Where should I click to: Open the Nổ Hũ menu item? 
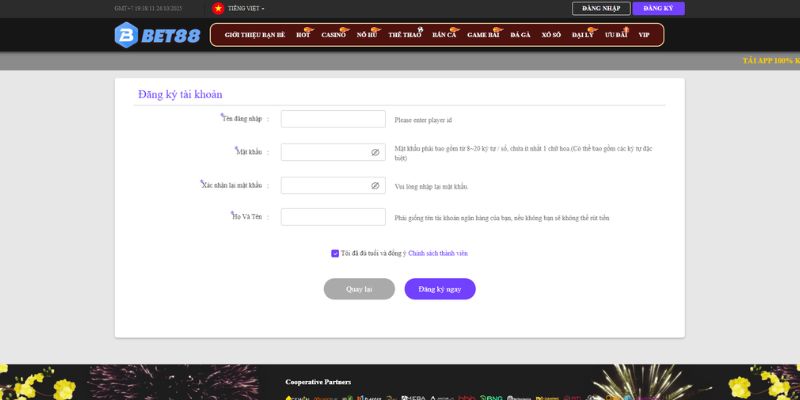366,35
